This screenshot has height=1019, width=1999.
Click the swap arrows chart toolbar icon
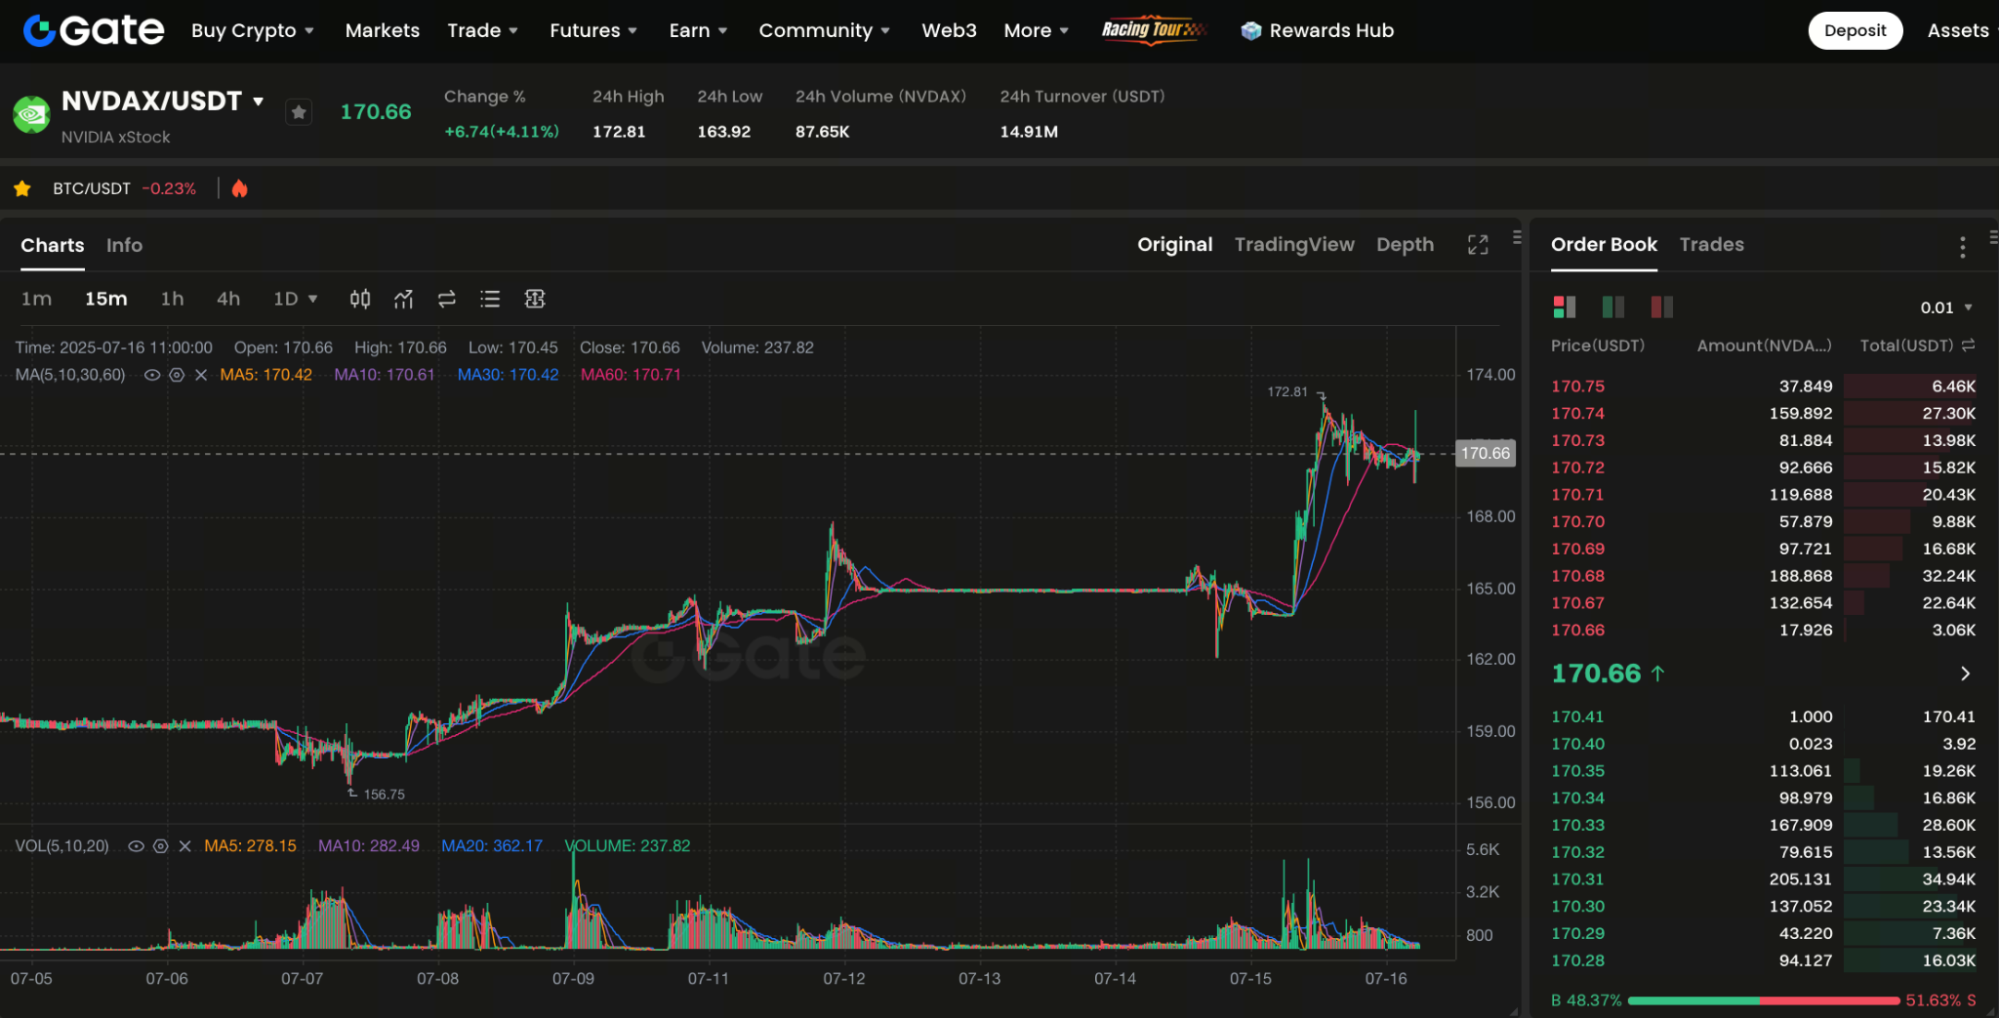click(447, 299)
